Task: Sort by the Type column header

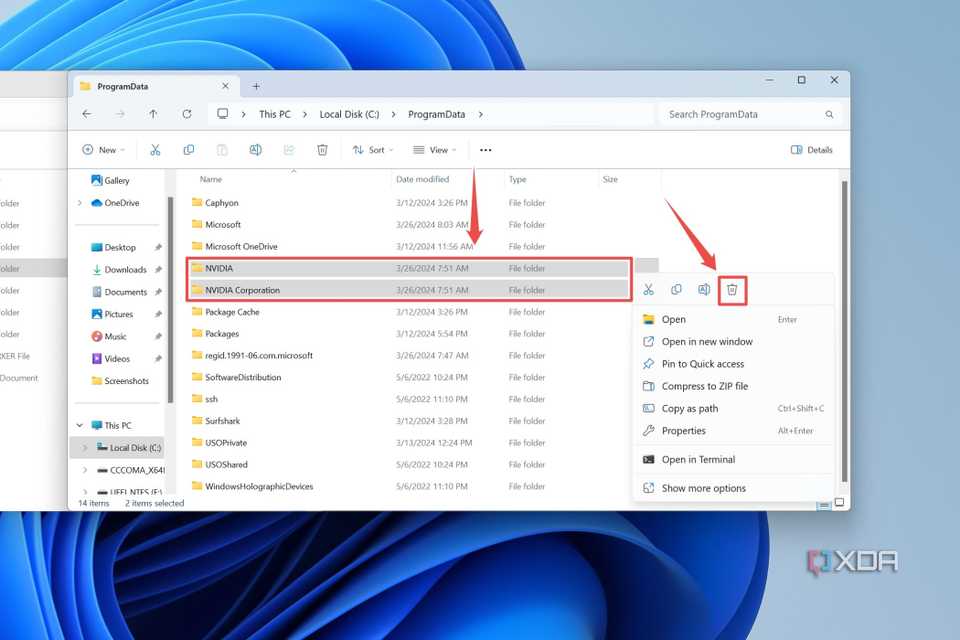Action: tap(517, 179)
